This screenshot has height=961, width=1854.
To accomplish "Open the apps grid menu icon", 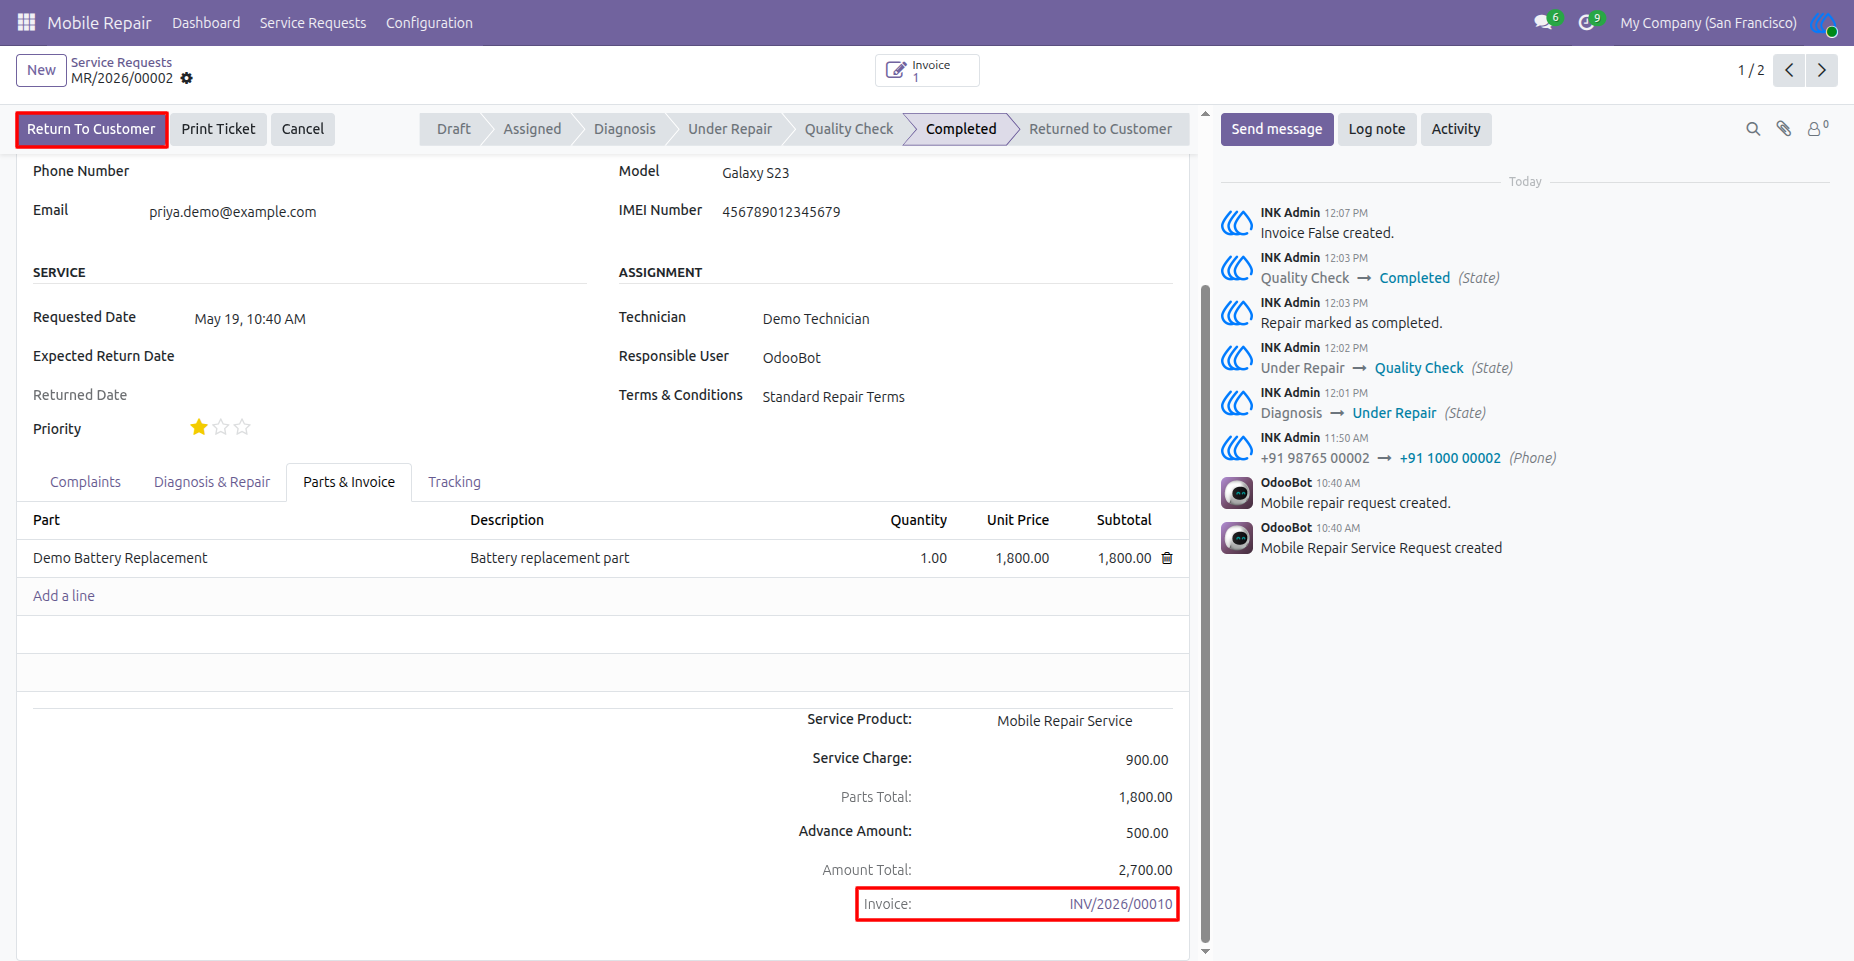I will pyautogui.click(x=26, y=22).
